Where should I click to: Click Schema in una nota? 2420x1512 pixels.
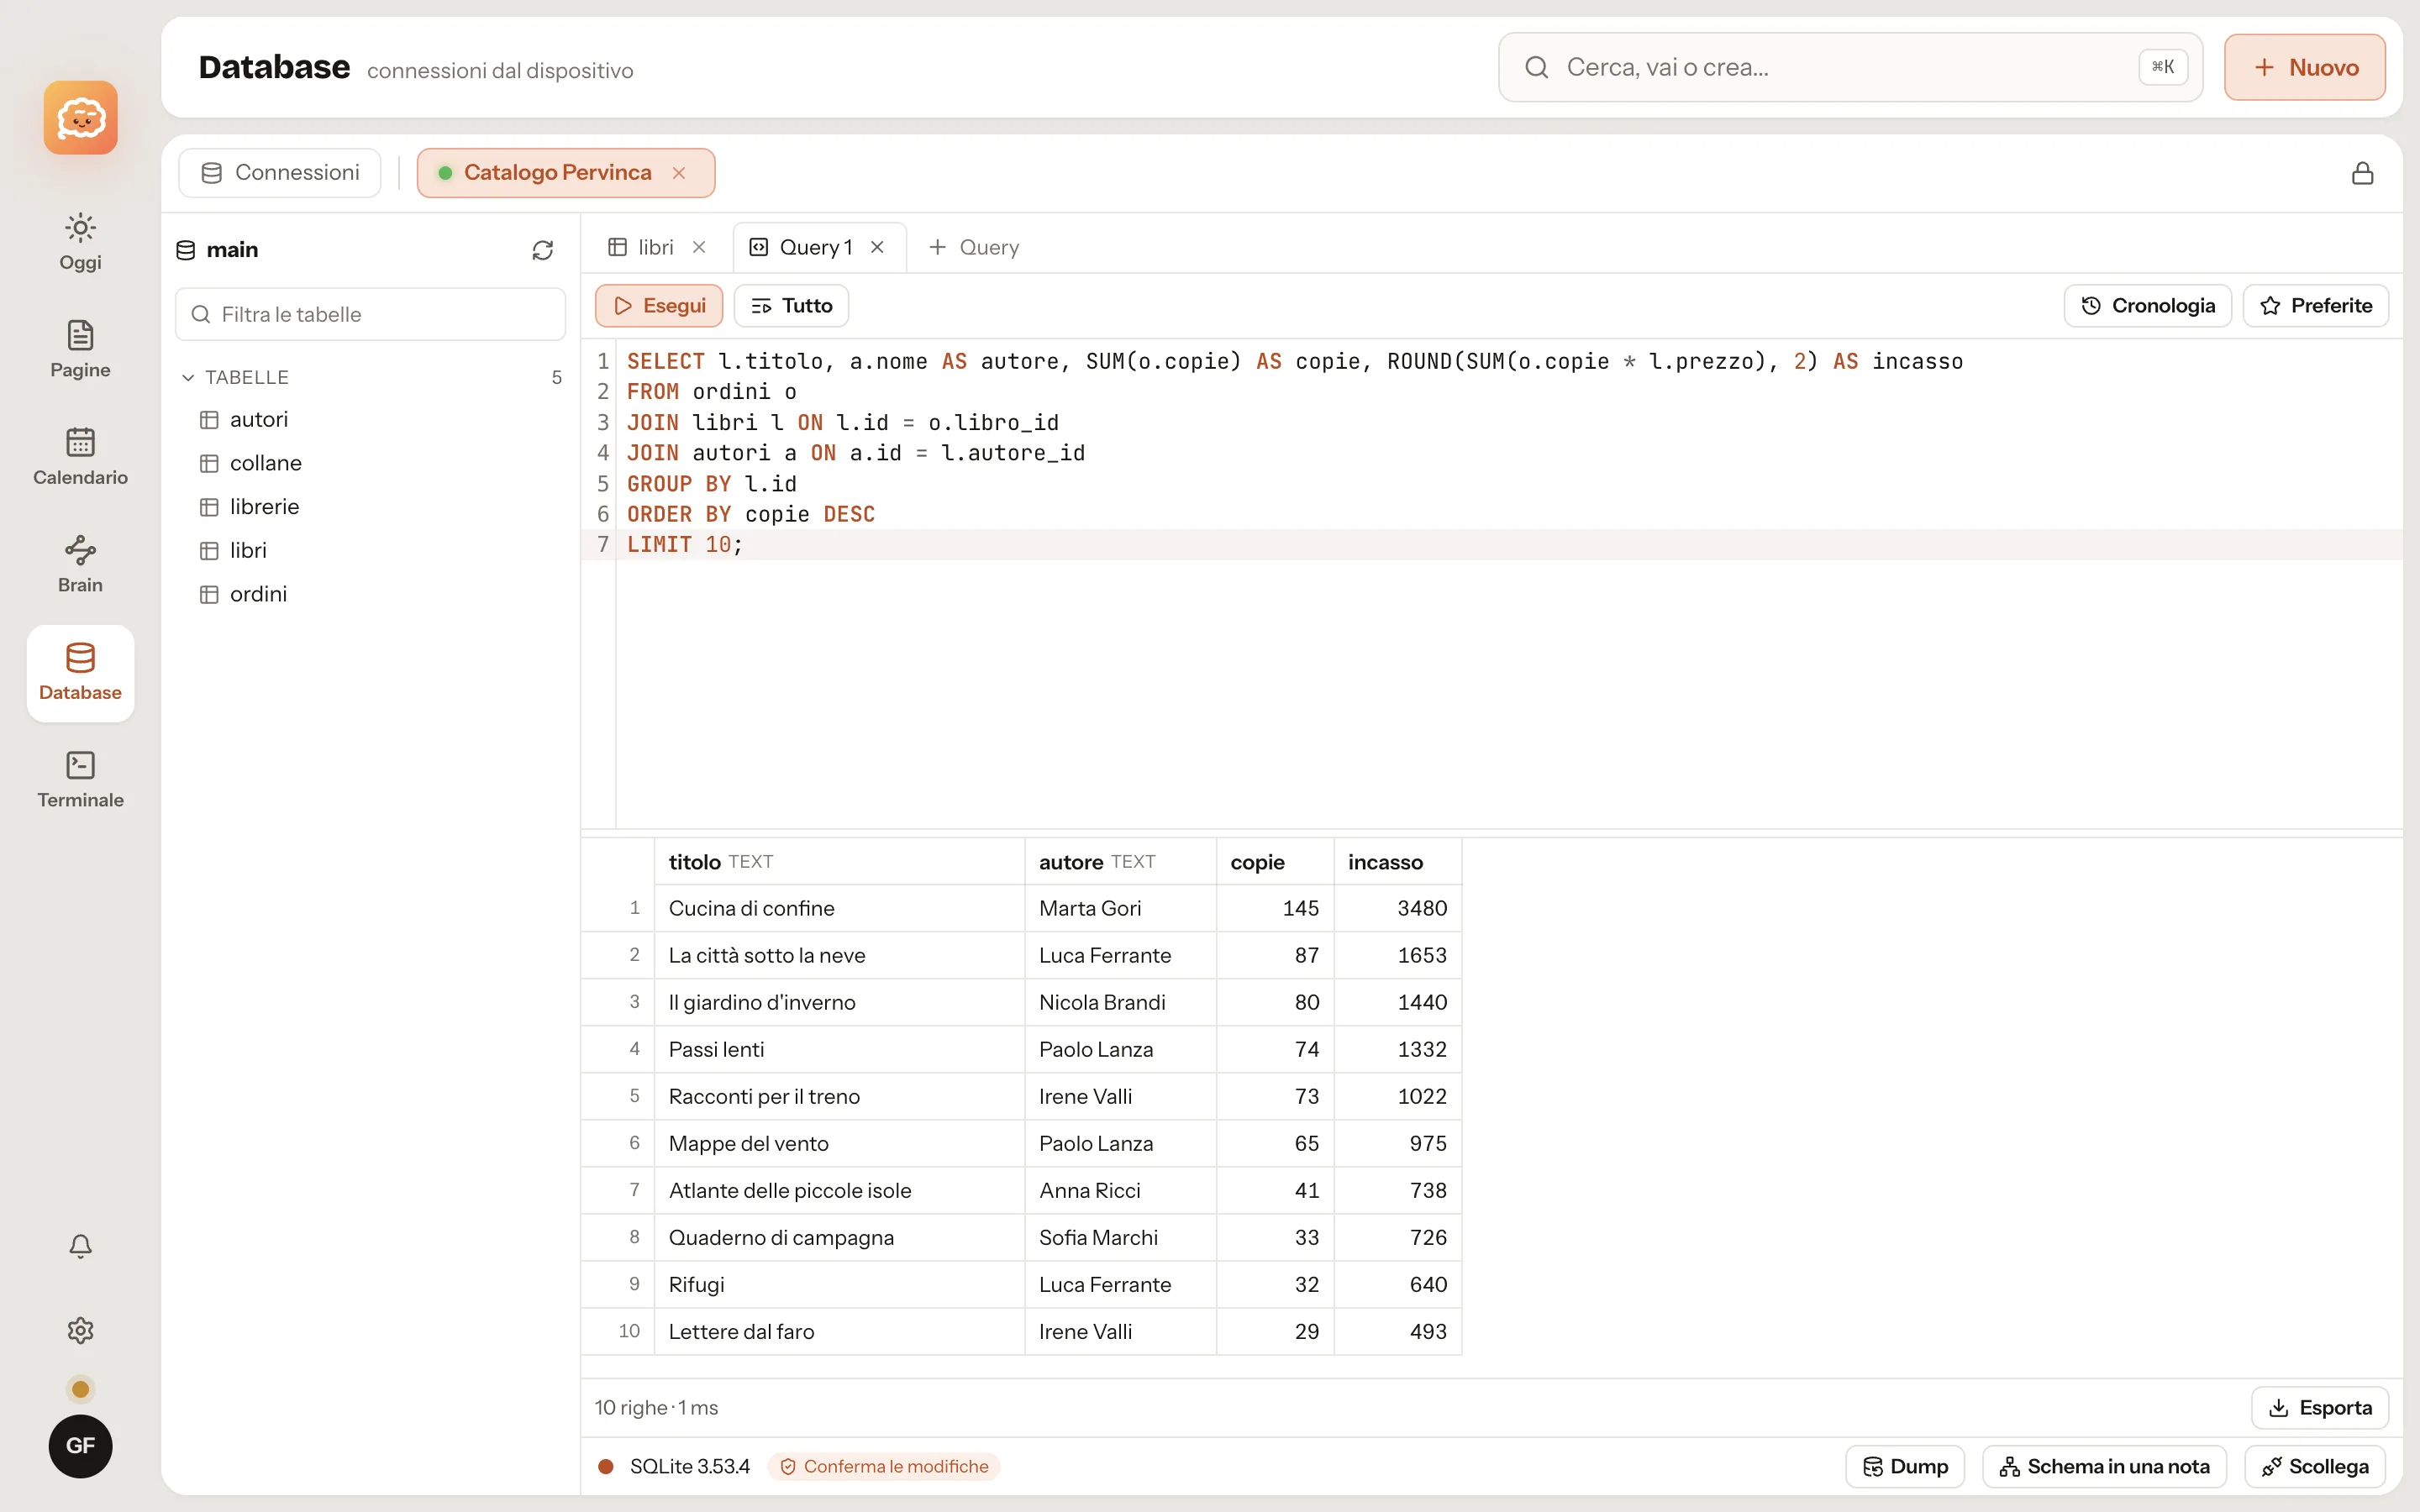click(x=2104, y=1466)
